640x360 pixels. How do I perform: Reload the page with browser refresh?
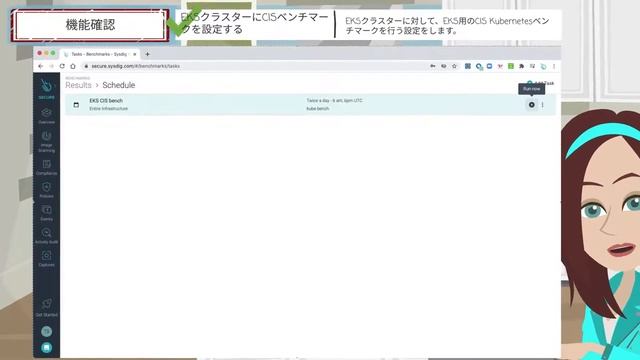pos(62,66)
